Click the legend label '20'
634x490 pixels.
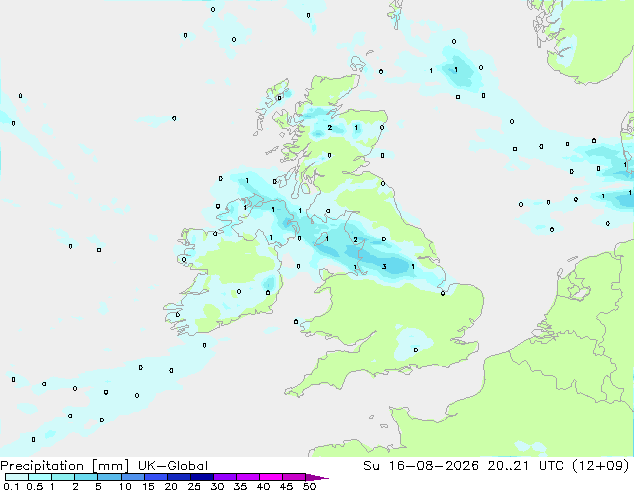171,486
